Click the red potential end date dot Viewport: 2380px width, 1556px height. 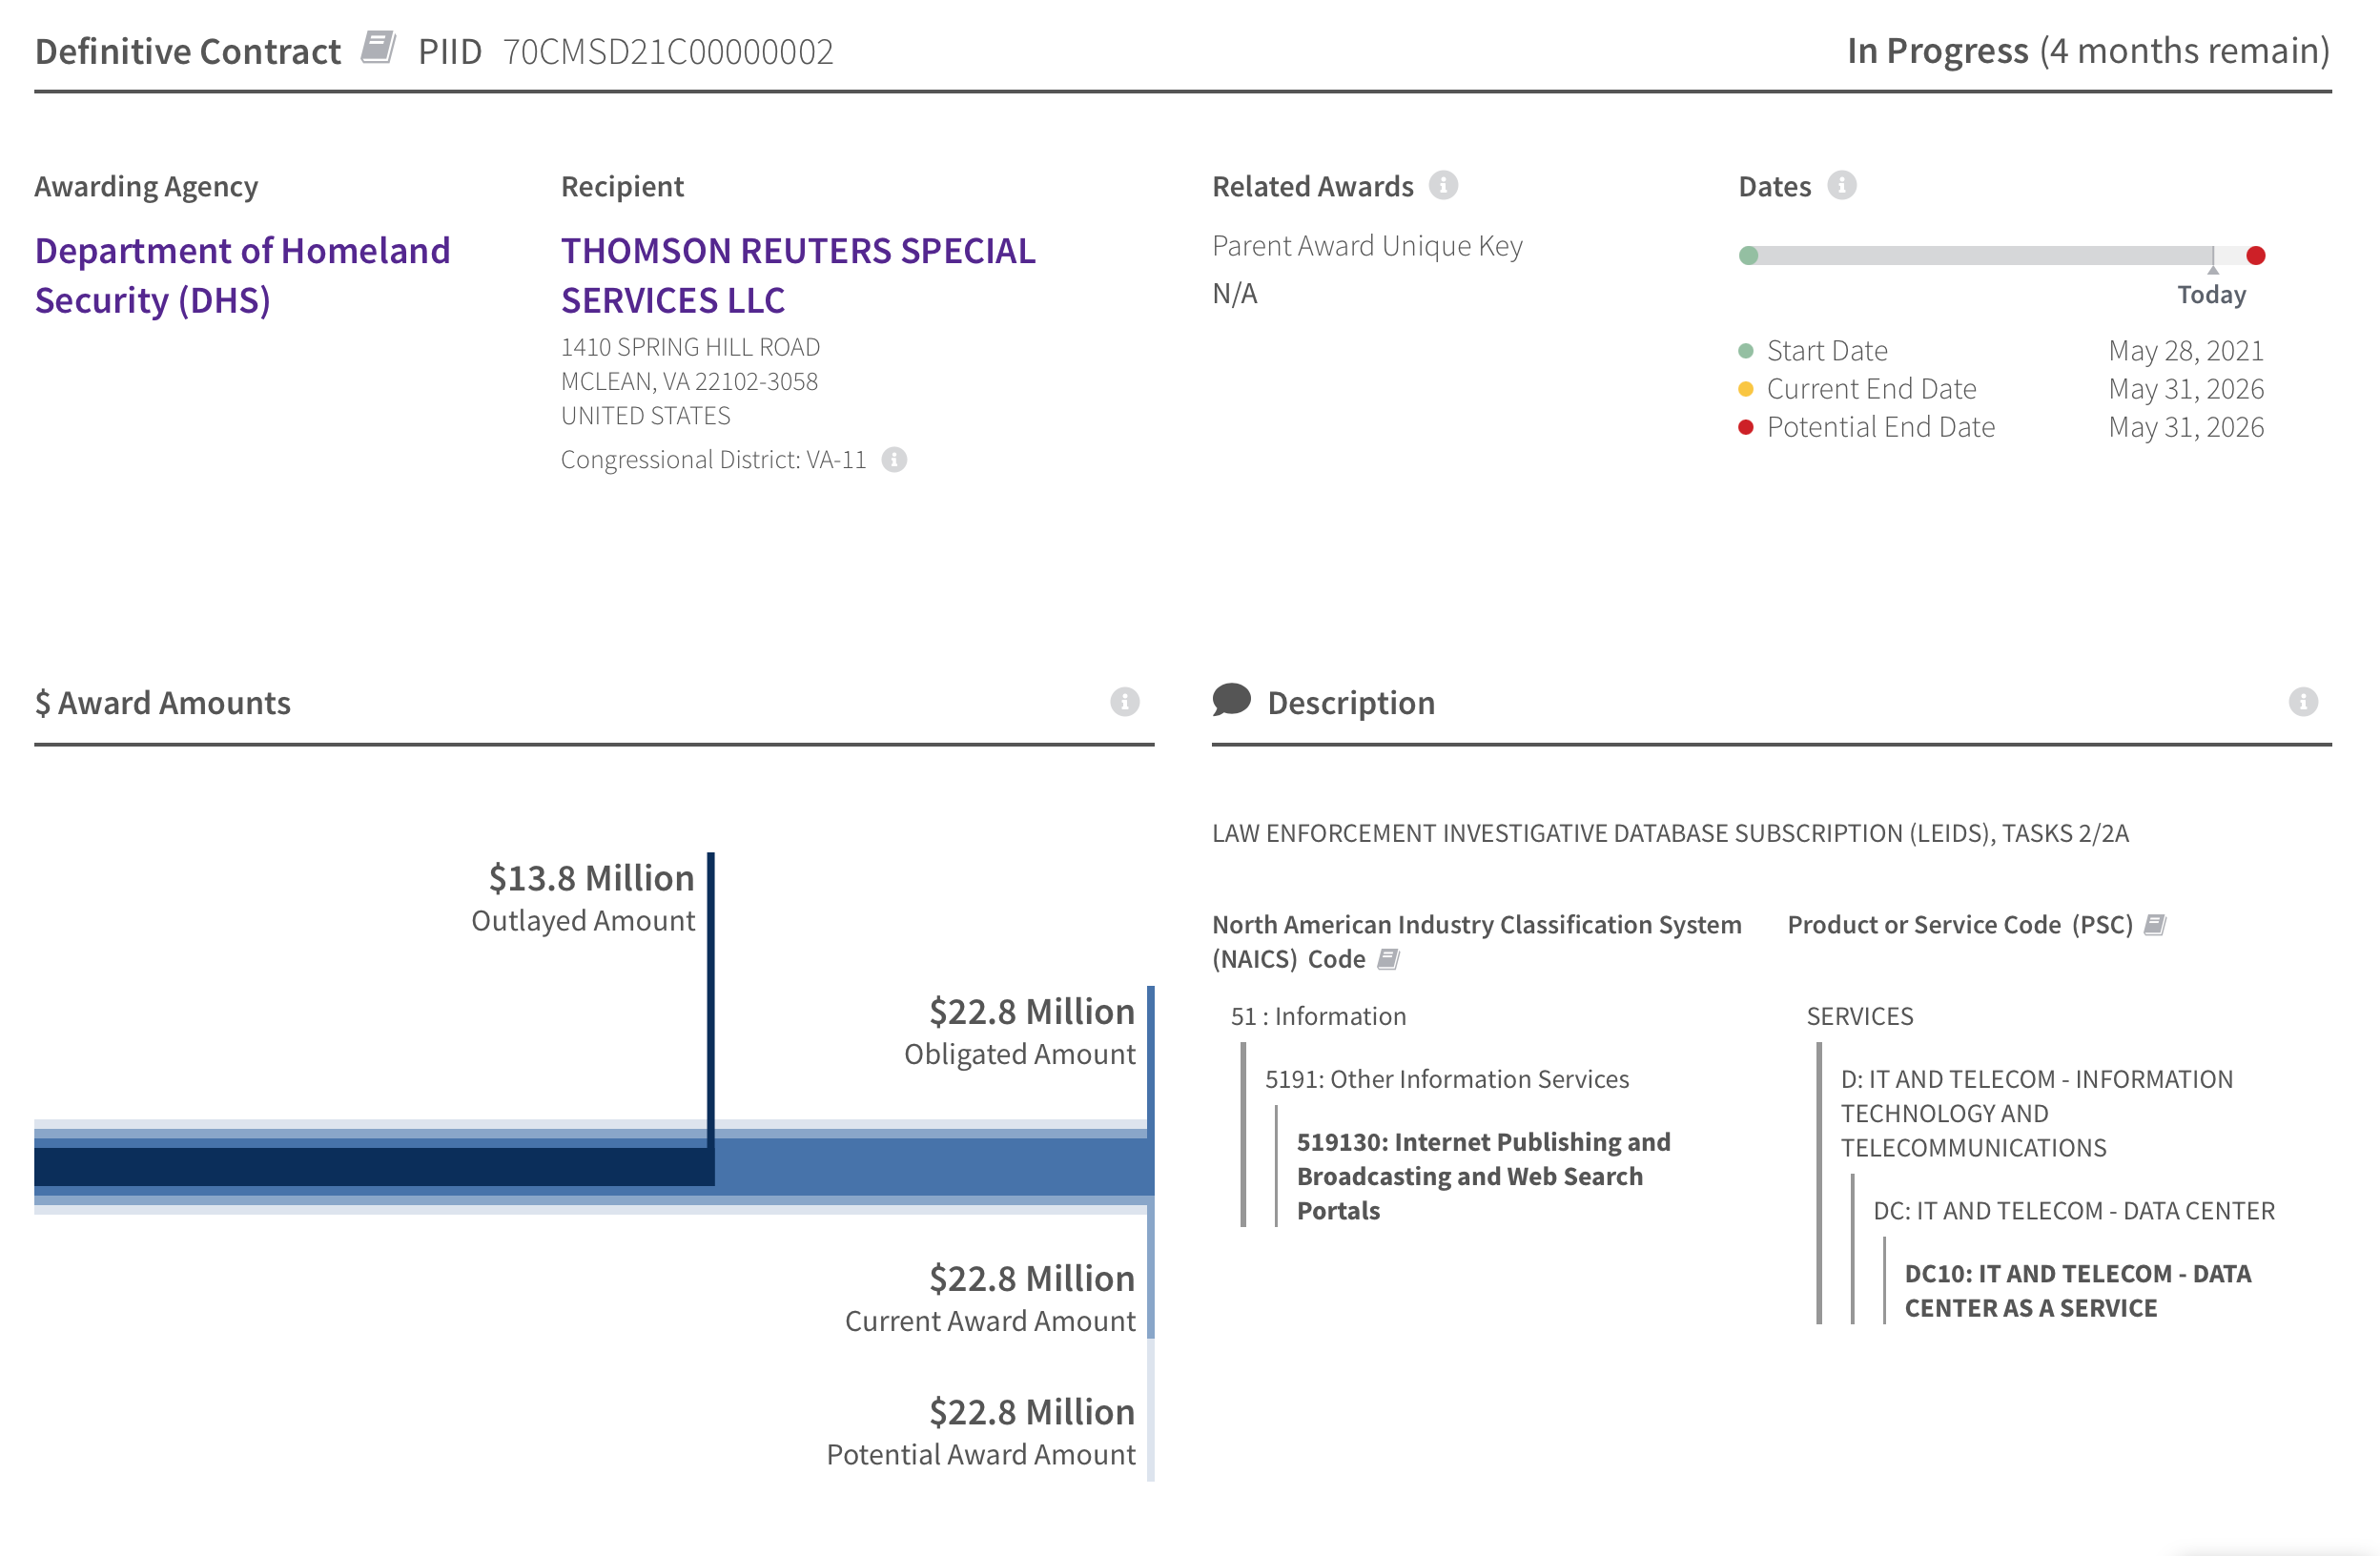pyautogui.click(x=2255, y=256)
